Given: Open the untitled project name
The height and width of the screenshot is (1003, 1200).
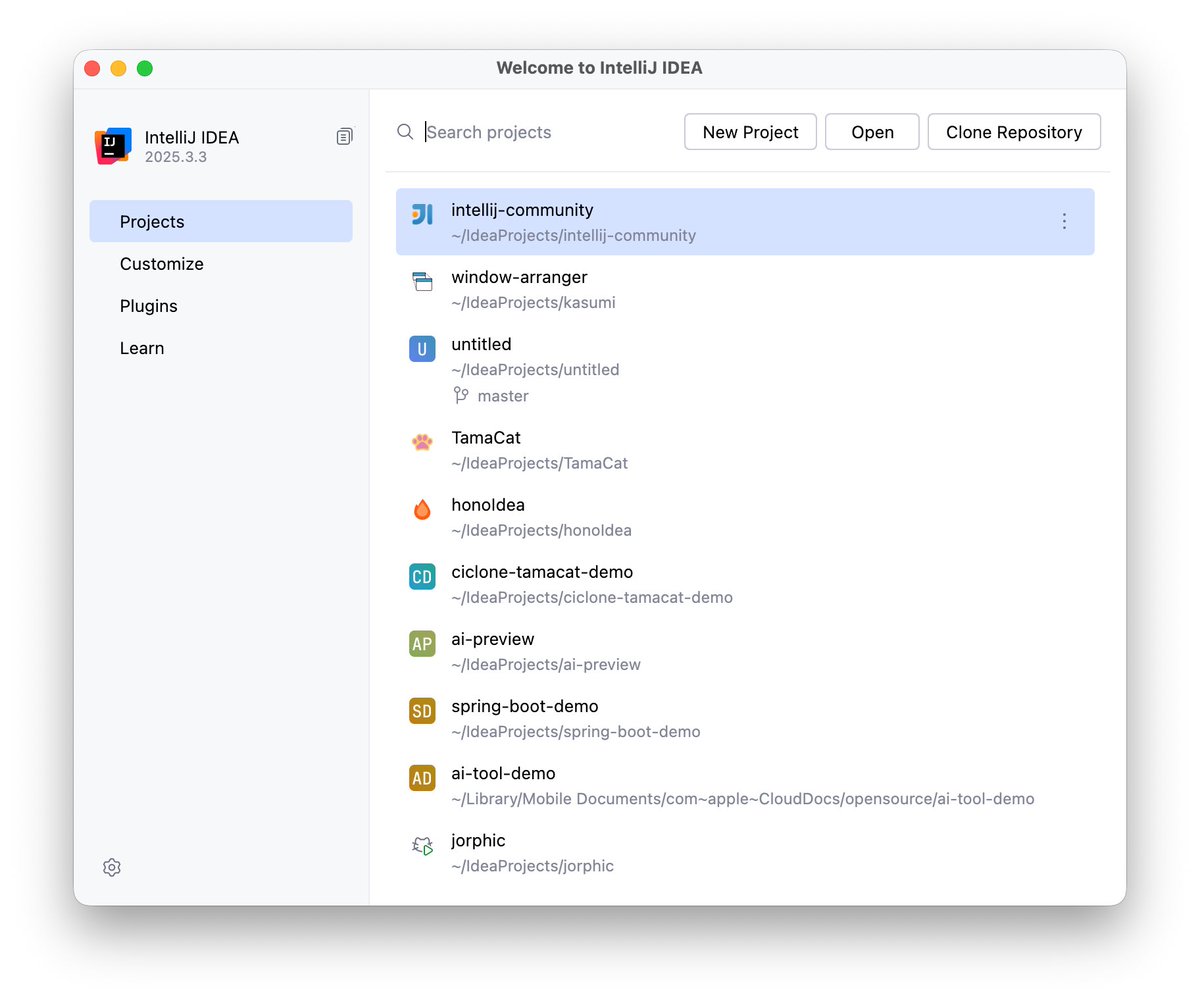Looking at the screenshot, I should [481, 344].
